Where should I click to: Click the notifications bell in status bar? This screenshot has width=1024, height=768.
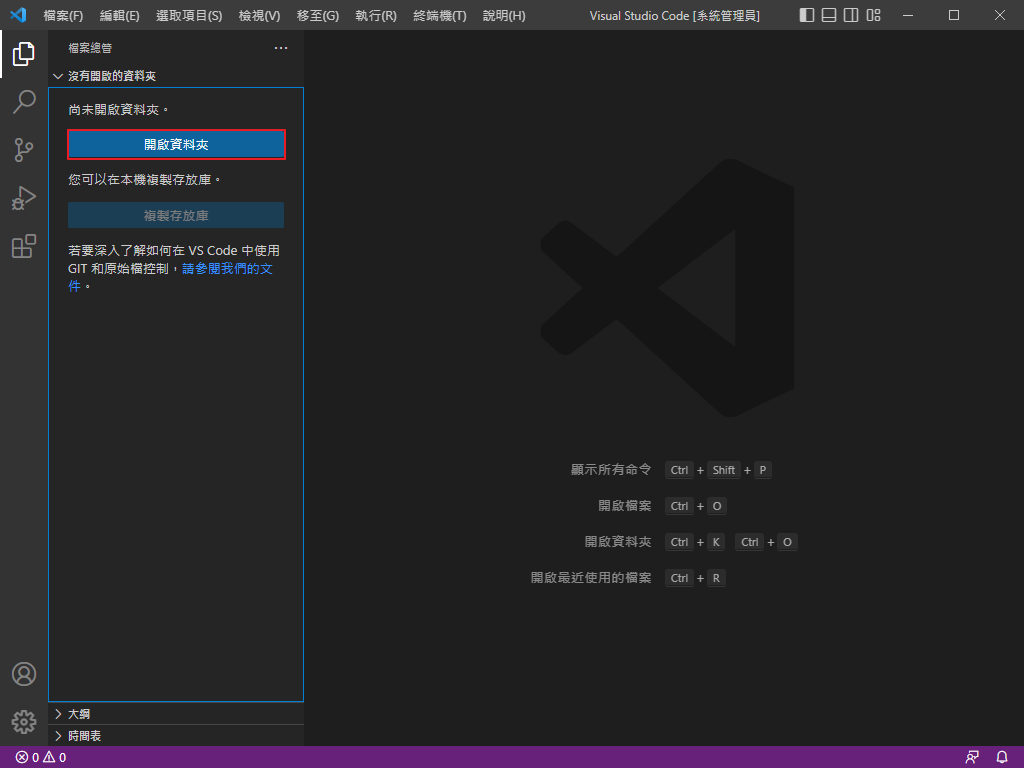tap(1002, 757)
